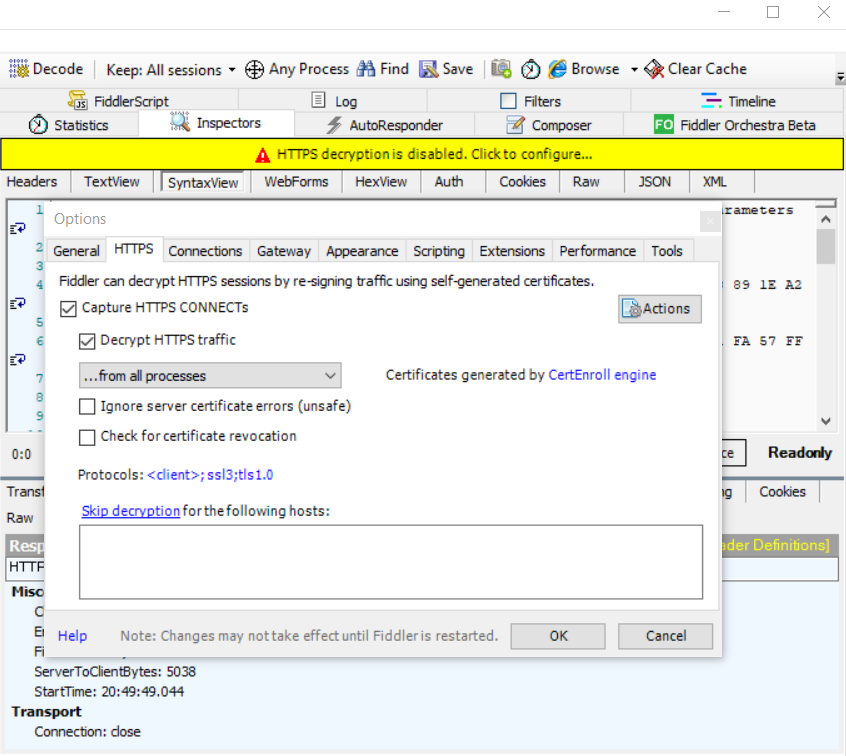Click the word wrap icon beside line 6
Screen dimensions: 846x756
pyautogui.click(x=17, y=360)
